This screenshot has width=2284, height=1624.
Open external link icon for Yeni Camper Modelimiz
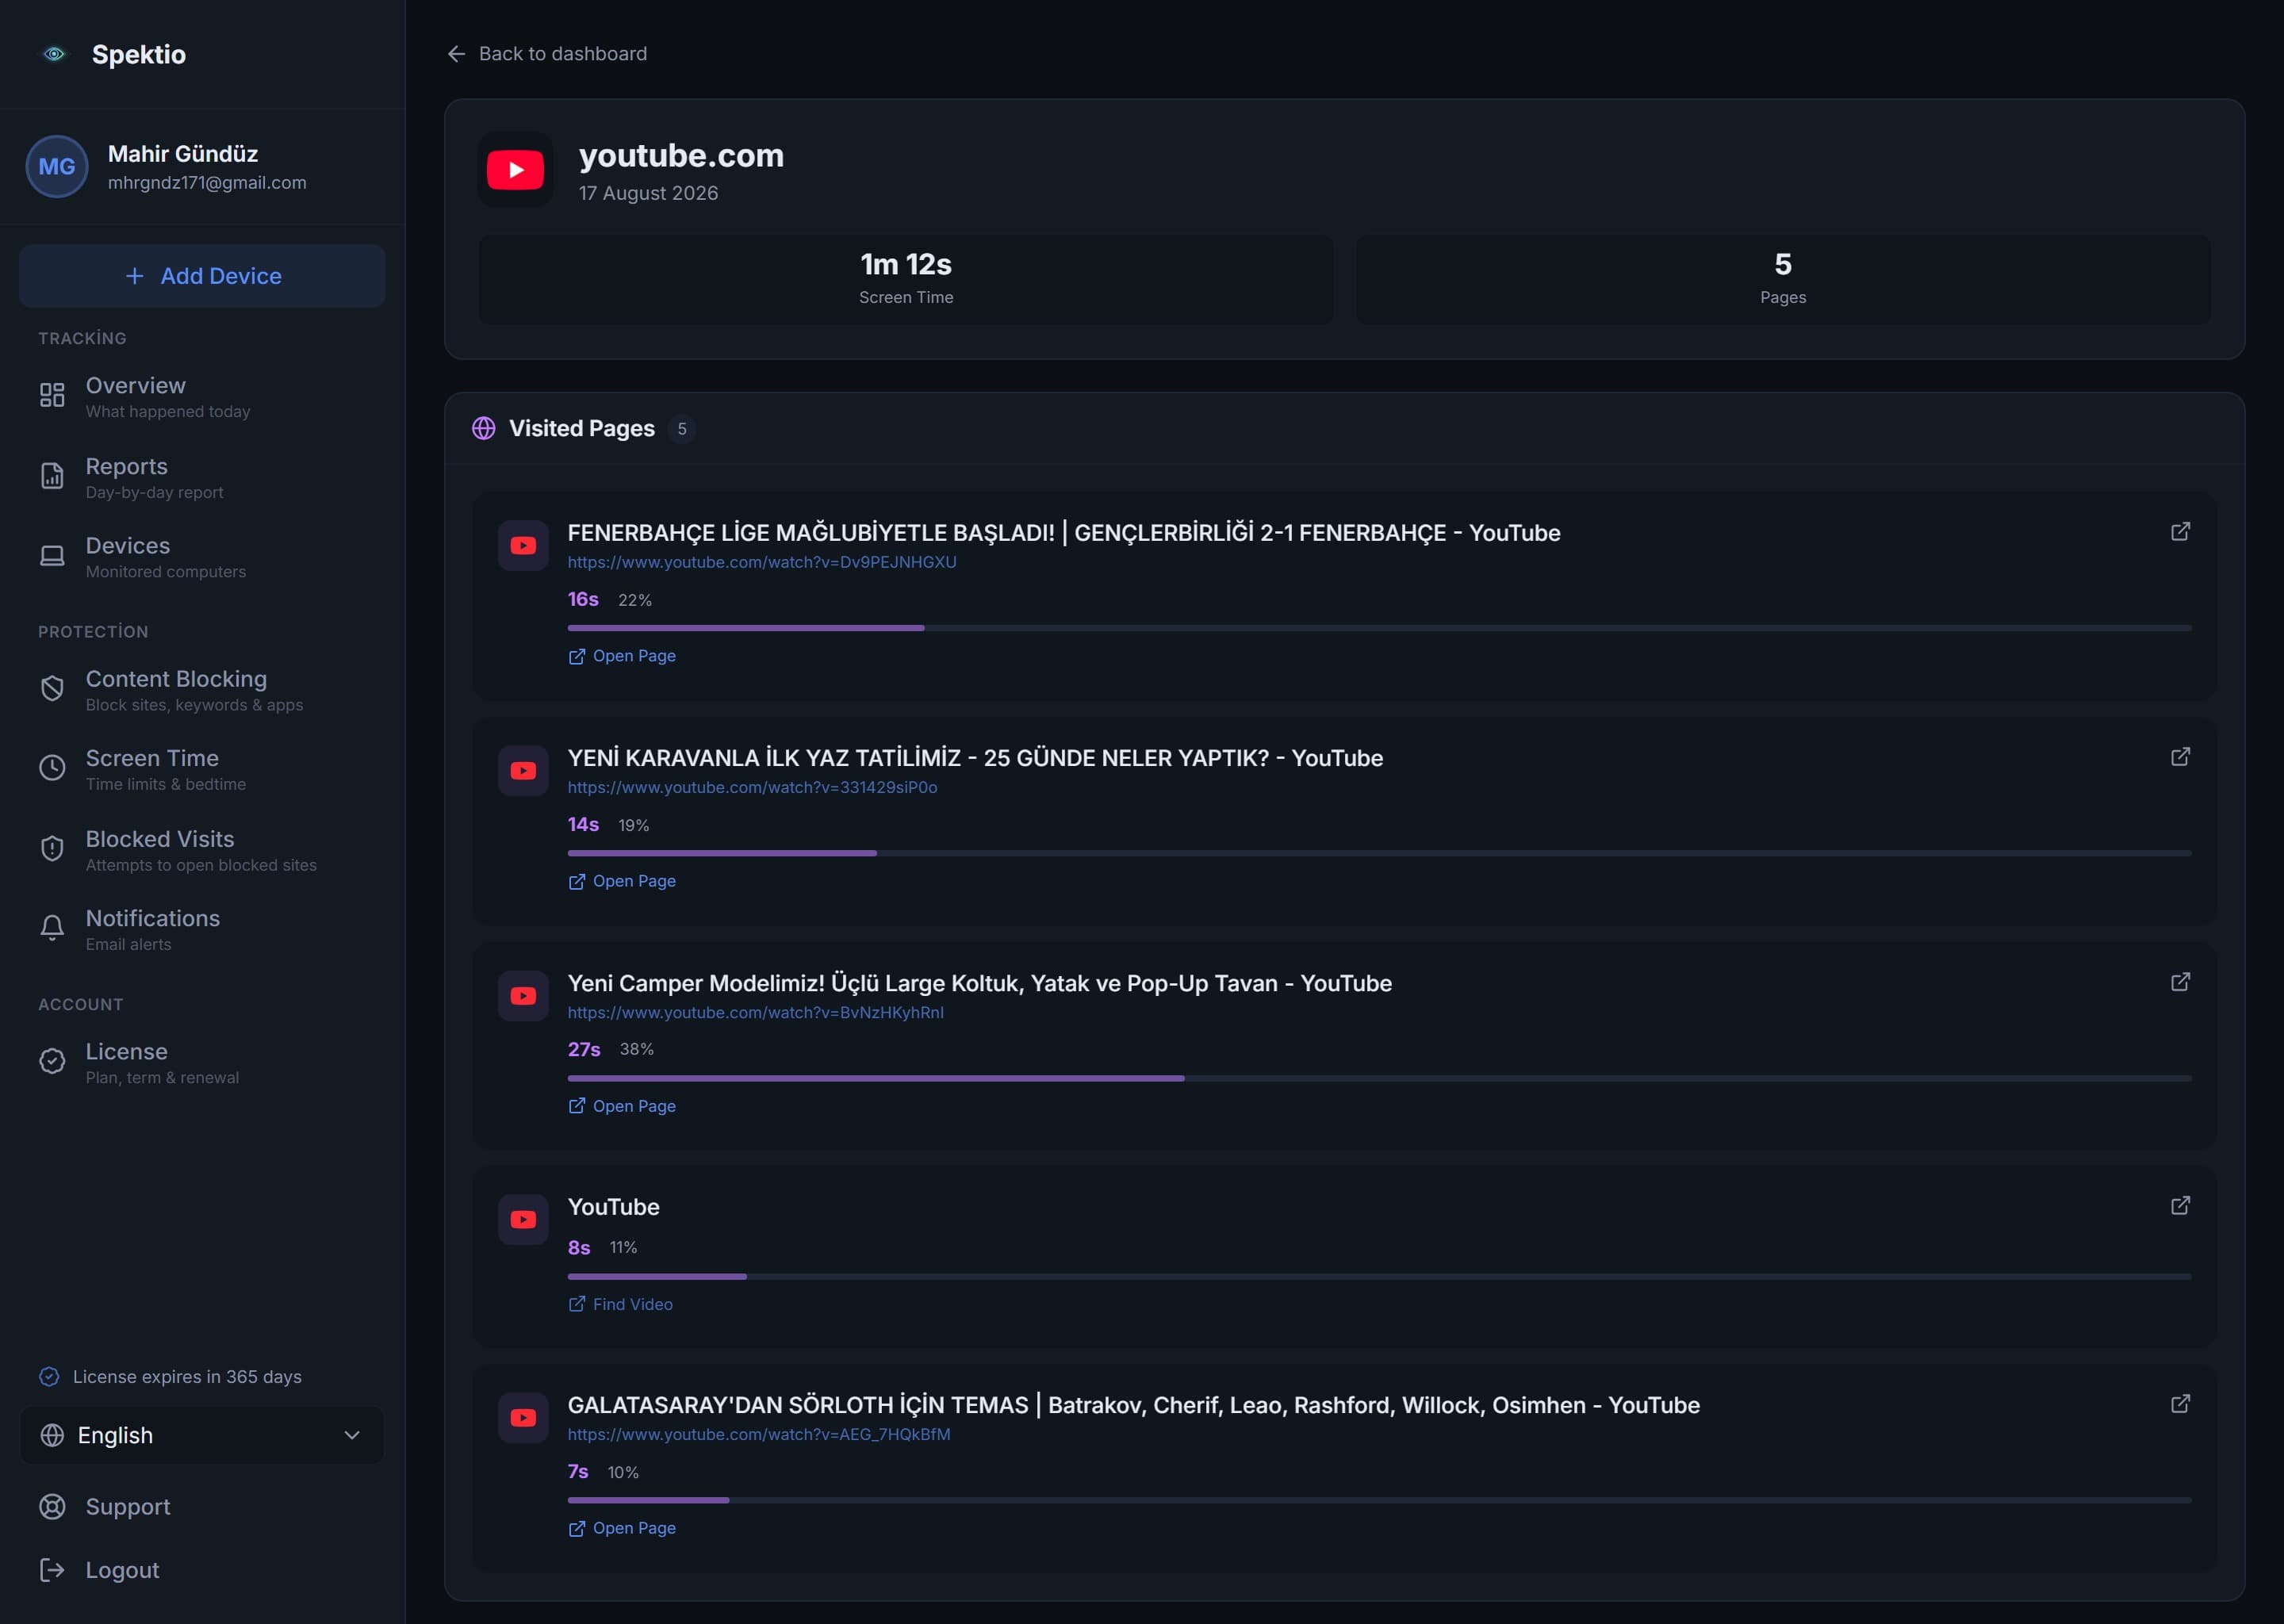[2181, 982]
